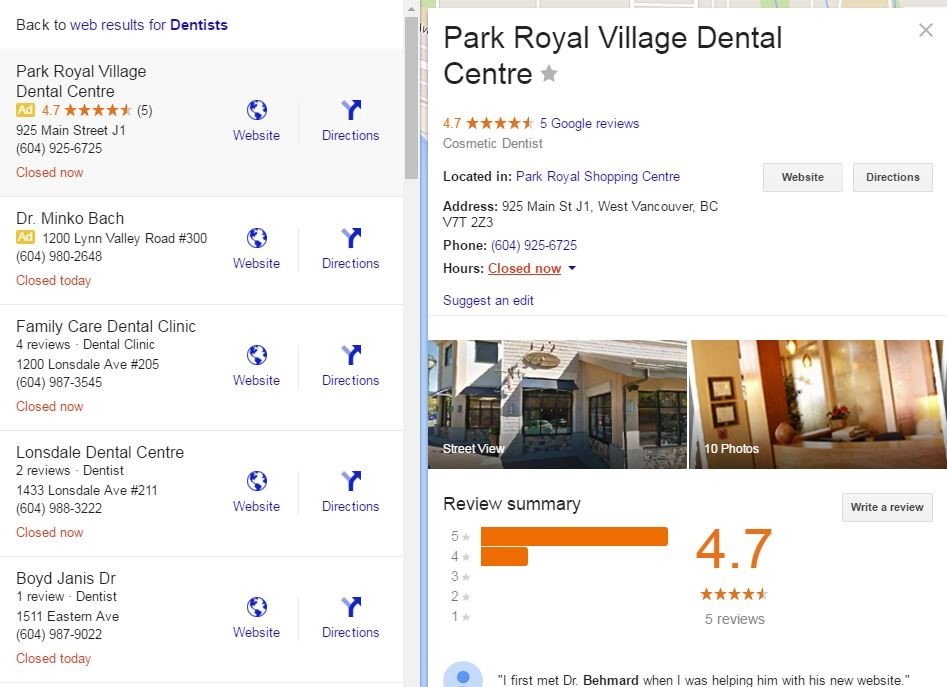Open website globe icon for Dr. Minko Bach

(x=257, y=238)
